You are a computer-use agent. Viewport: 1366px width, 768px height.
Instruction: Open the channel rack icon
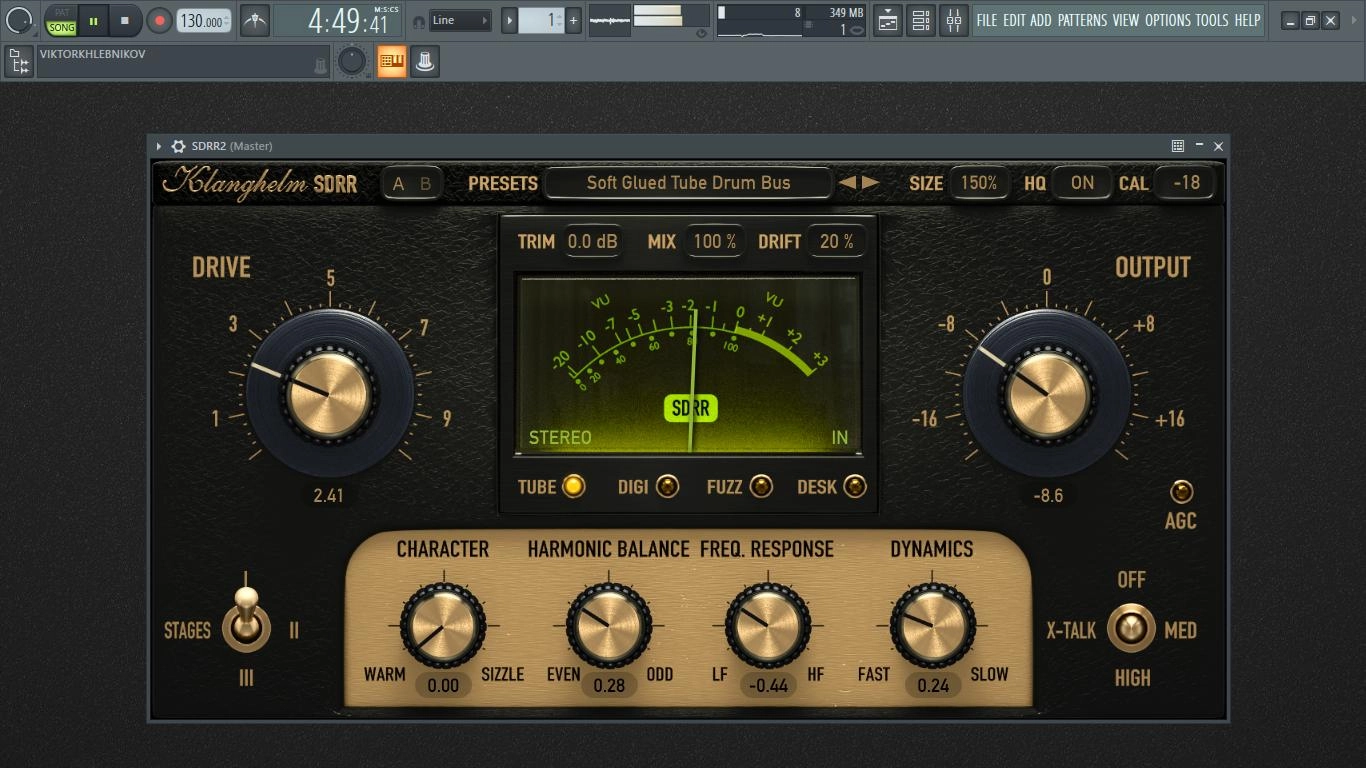[921, 20]
